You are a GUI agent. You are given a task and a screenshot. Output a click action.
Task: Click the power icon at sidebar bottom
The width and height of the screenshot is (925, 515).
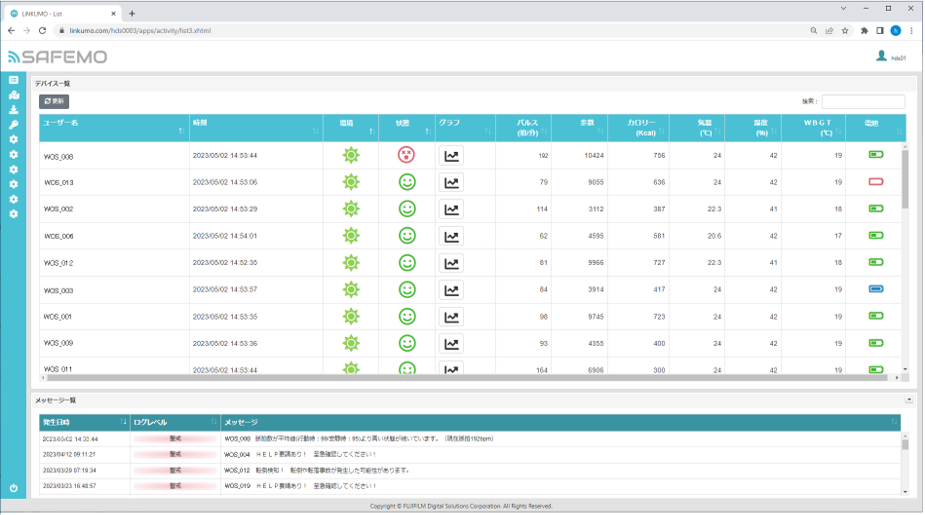point(14,488)
